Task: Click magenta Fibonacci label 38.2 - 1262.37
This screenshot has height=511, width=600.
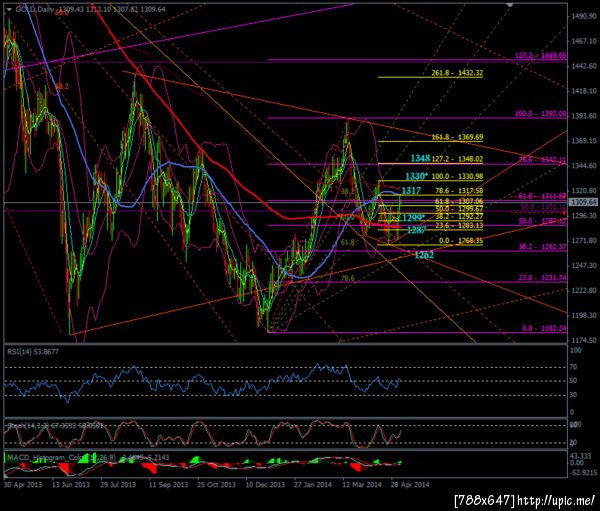Action: point(542,247)
